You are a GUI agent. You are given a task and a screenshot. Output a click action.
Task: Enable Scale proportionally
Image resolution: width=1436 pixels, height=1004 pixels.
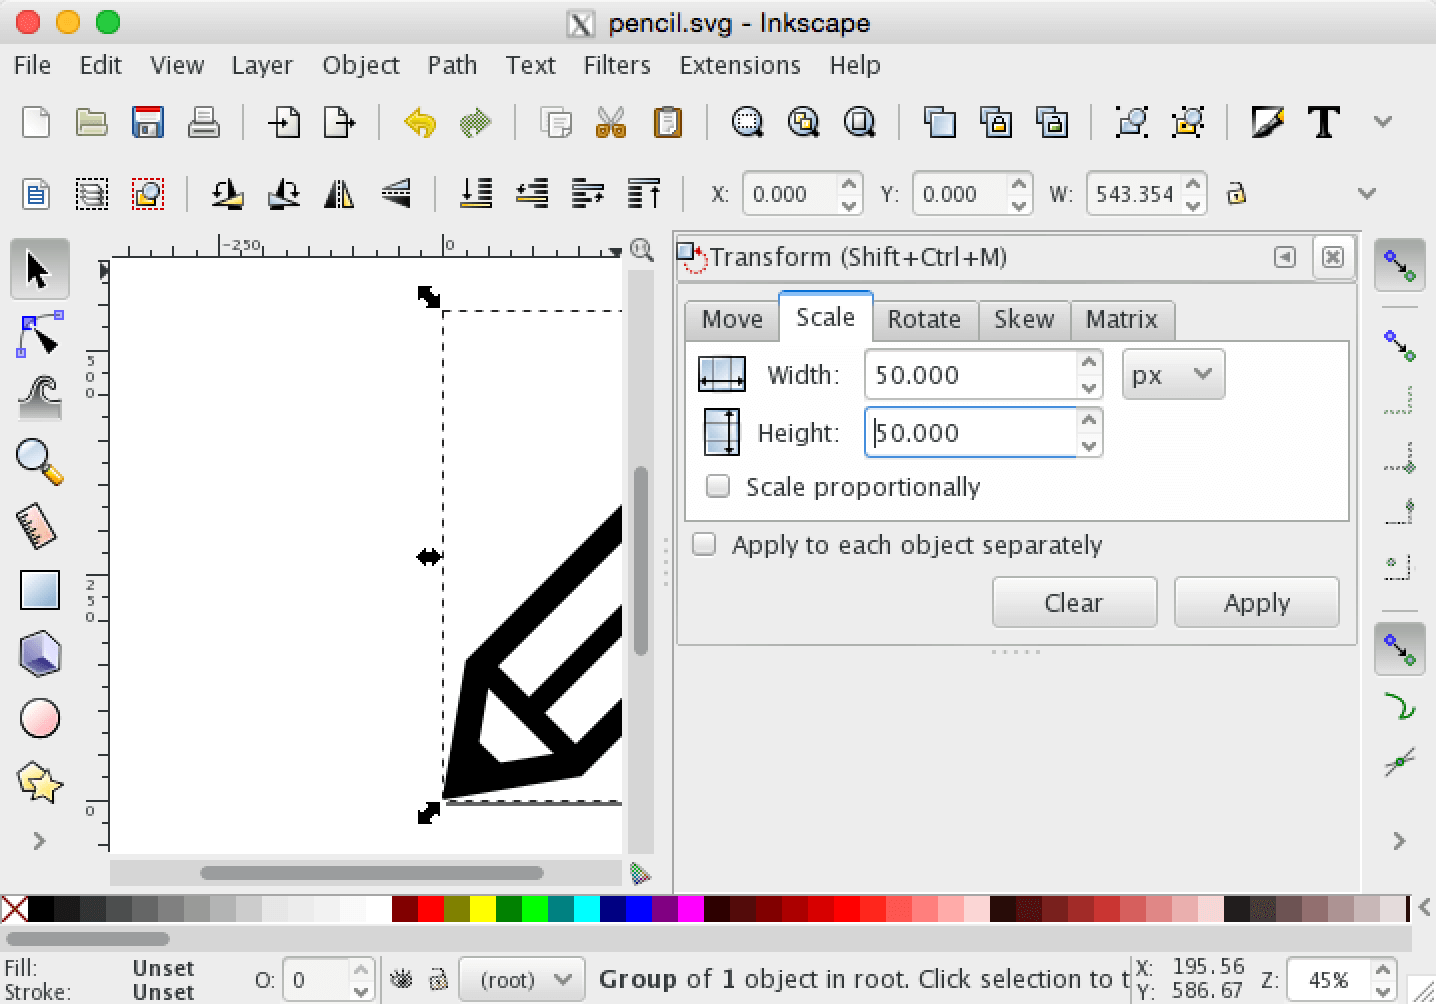coord(717,486)
